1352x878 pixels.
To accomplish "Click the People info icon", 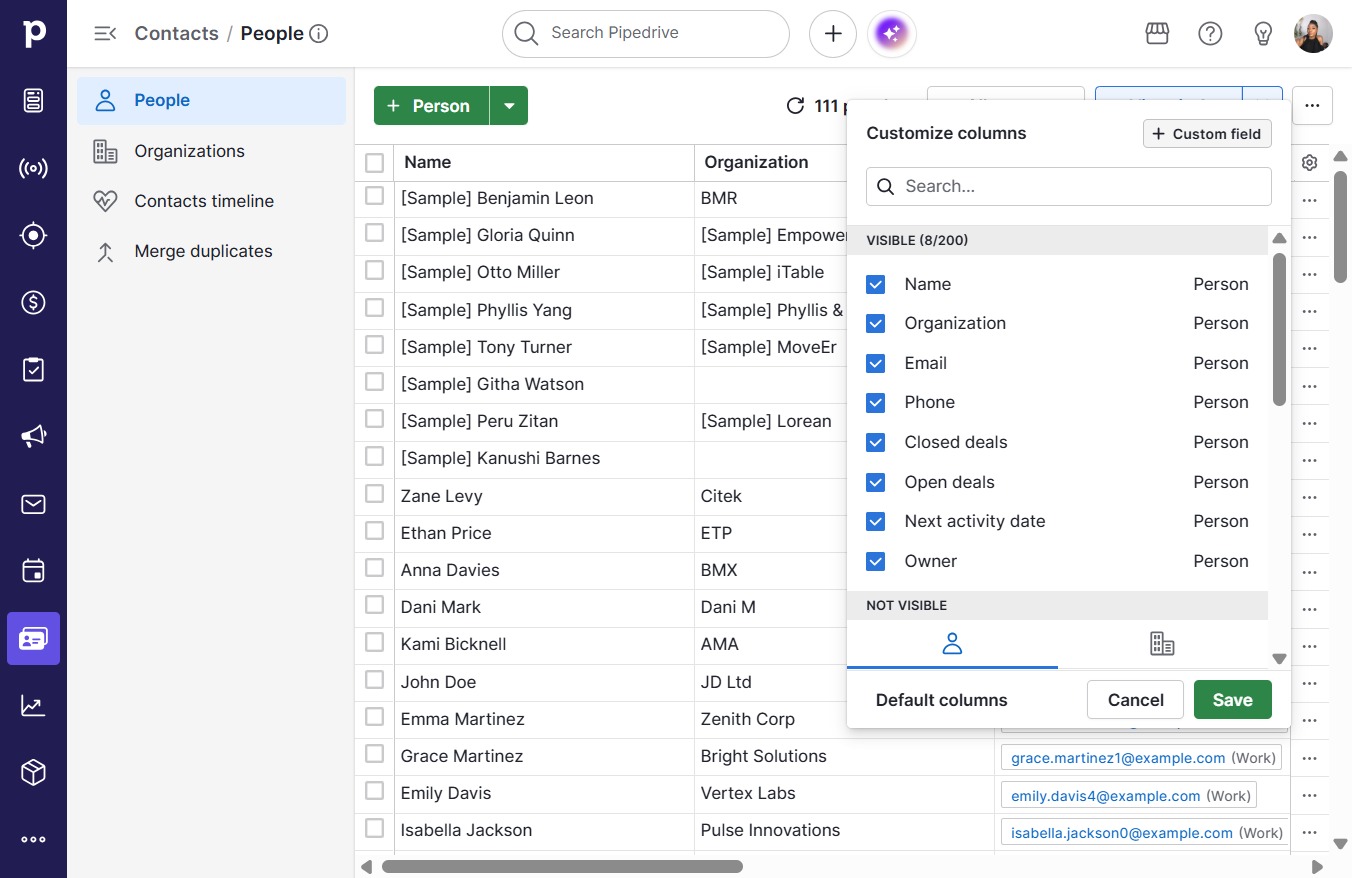I will coord(319,34).
